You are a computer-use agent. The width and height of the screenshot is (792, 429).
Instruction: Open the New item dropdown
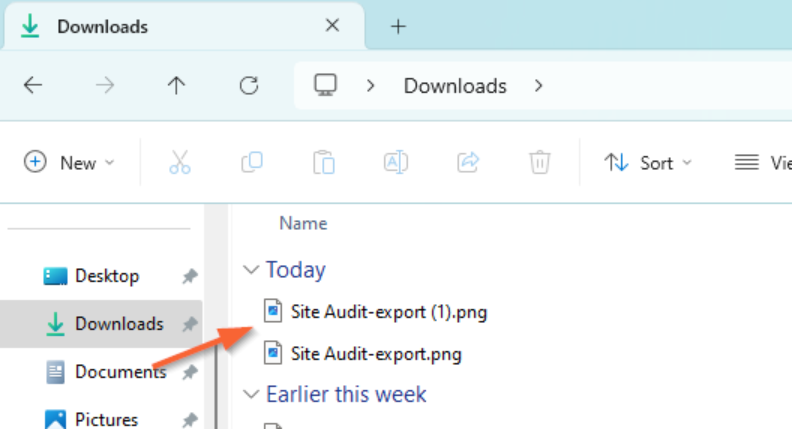click(x=69, y=163)
